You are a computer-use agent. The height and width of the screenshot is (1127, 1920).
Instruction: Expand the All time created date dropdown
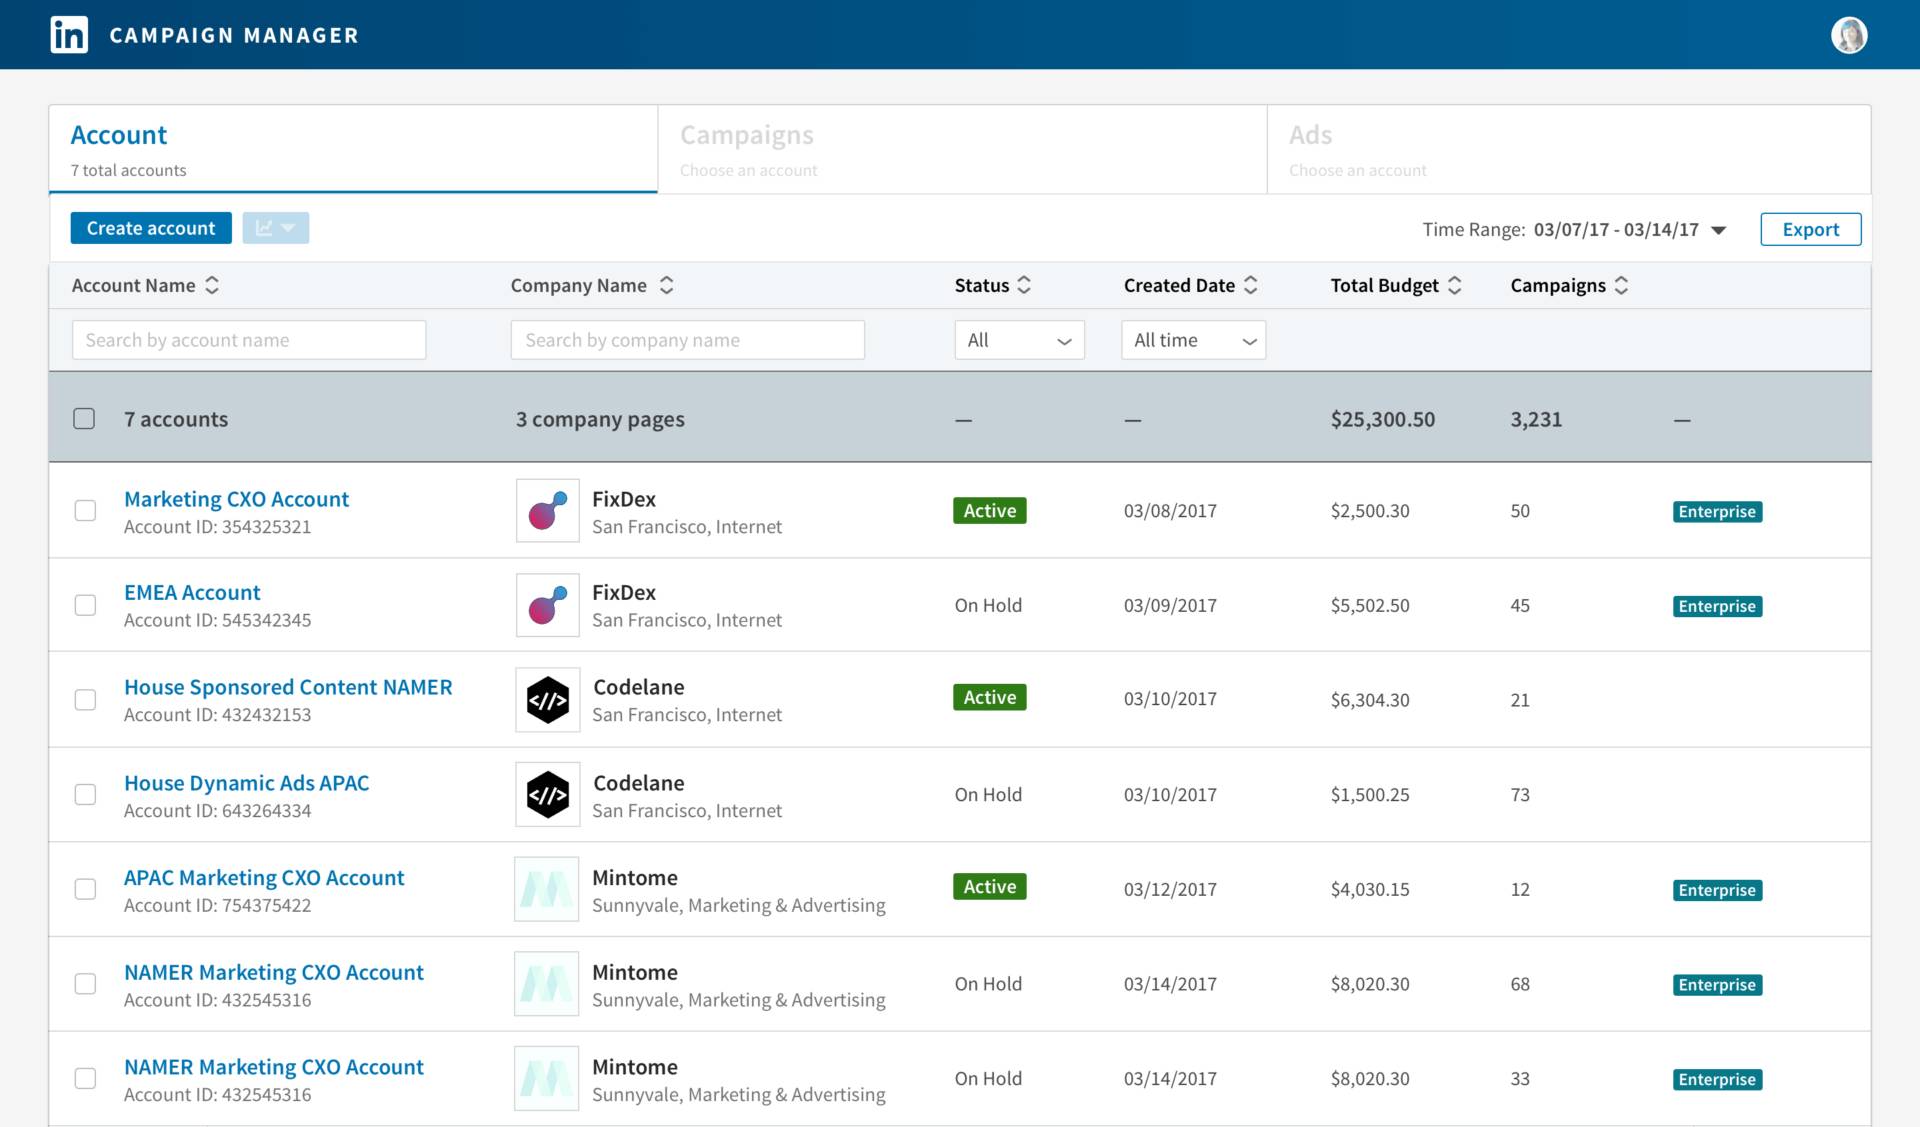point(1193,340)
